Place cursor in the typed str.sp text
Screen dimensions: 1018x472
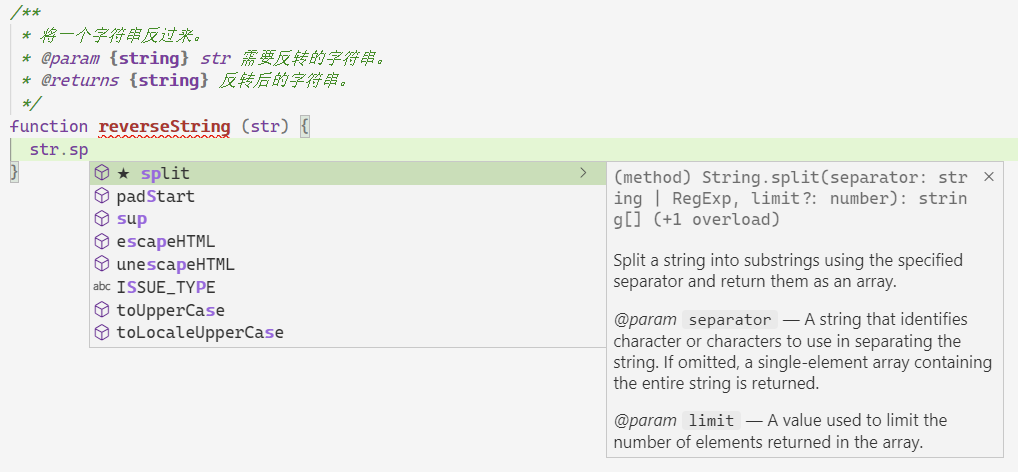pyautogui.click(x=59, y=150)
